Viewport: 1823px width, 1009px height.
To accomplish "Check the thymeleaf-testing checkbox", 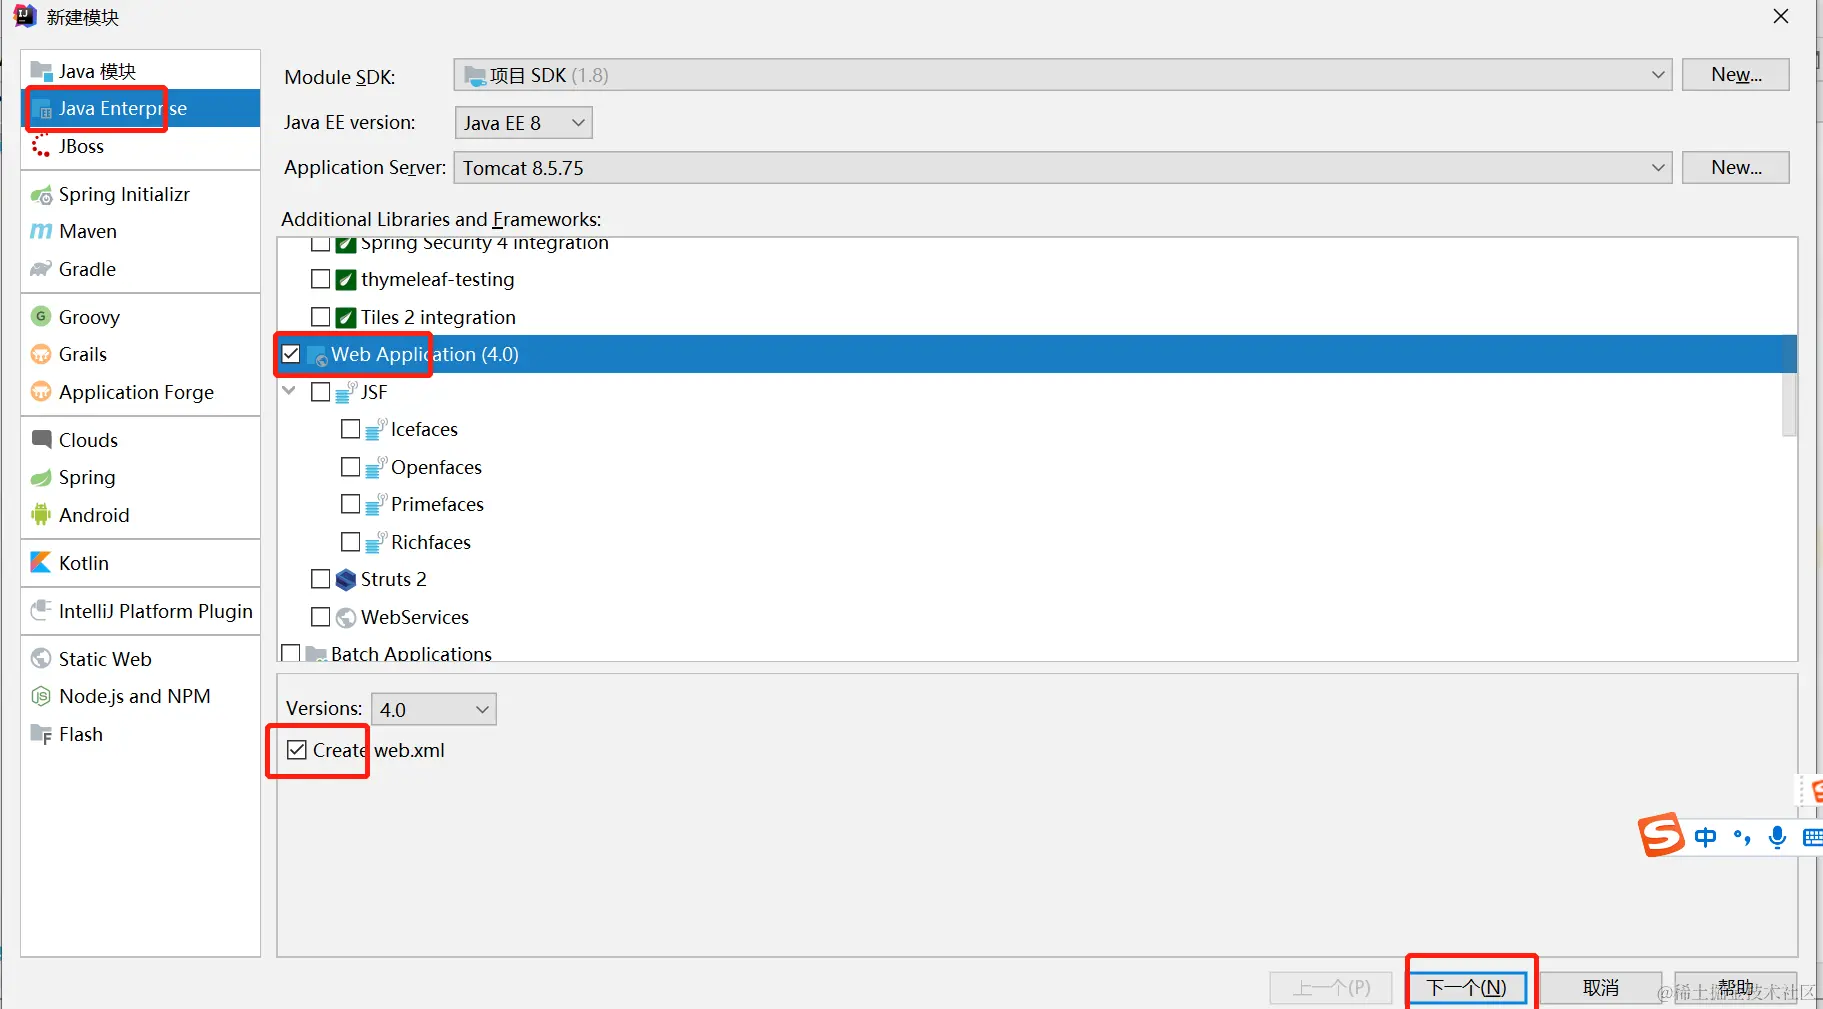I will coord(321,279).
